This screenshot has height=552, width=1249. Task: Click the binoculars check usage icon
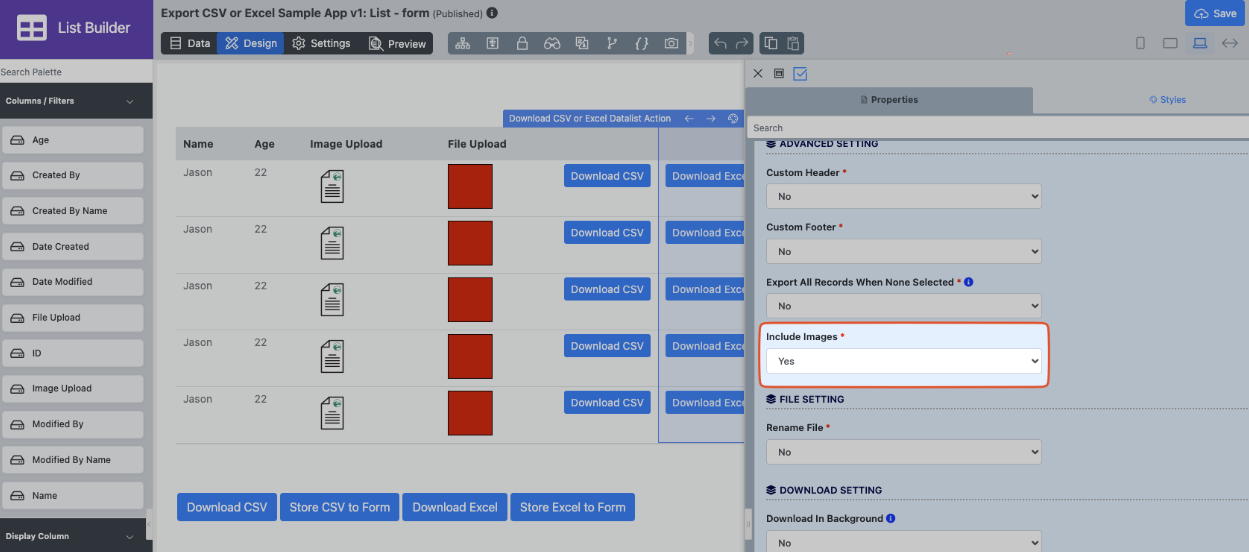click(x=552, y=44)
